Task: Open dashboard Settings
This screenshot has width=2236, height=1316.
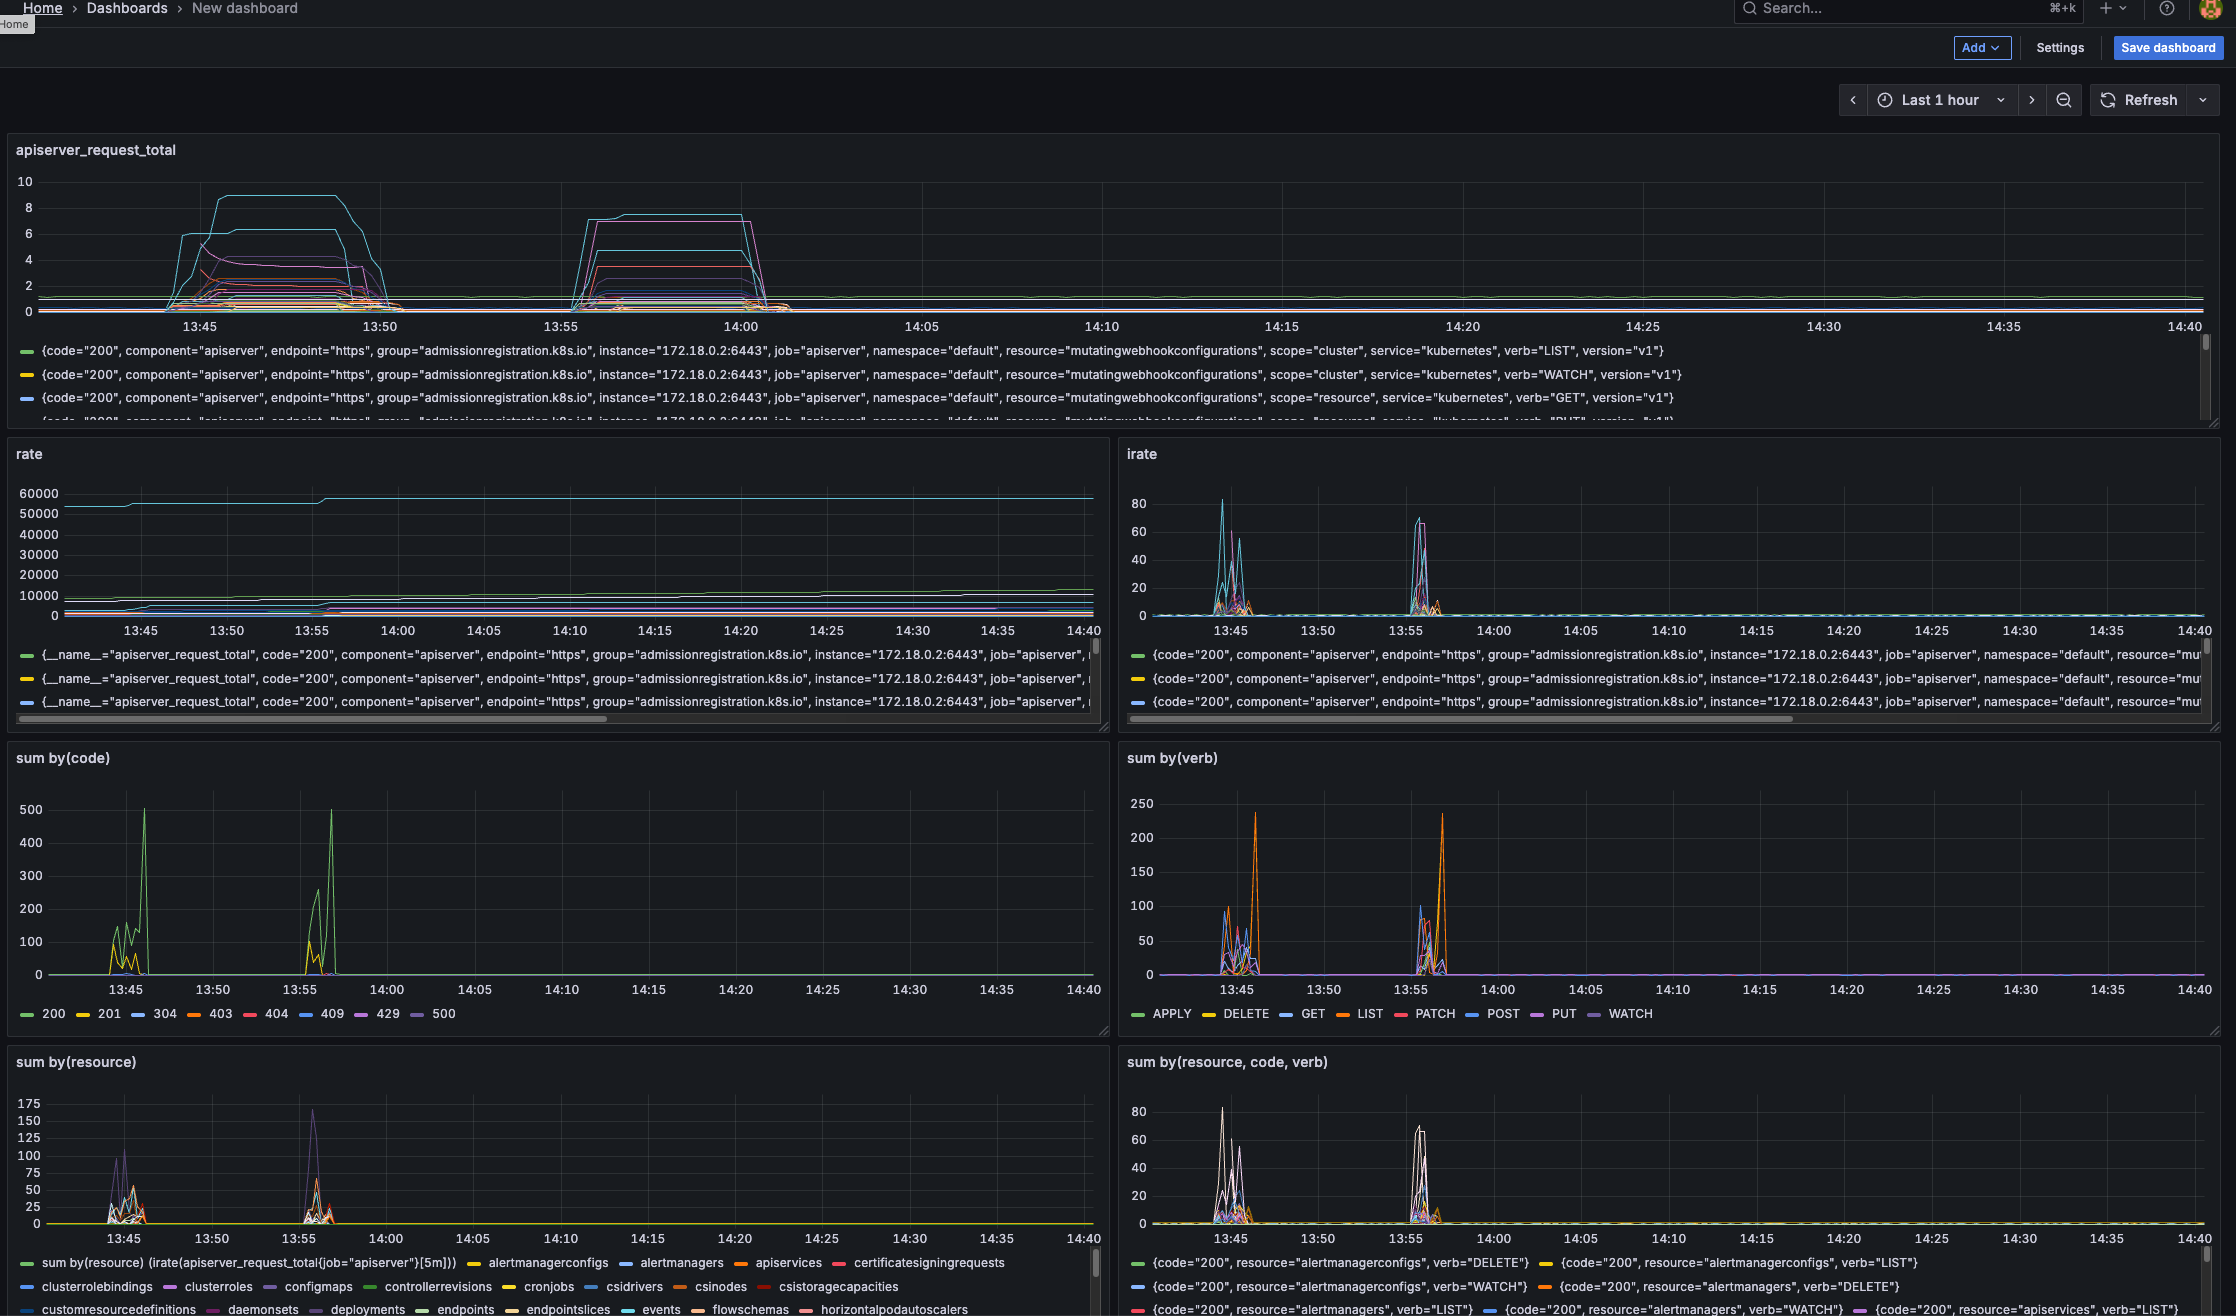Action: pos(2060,48)
